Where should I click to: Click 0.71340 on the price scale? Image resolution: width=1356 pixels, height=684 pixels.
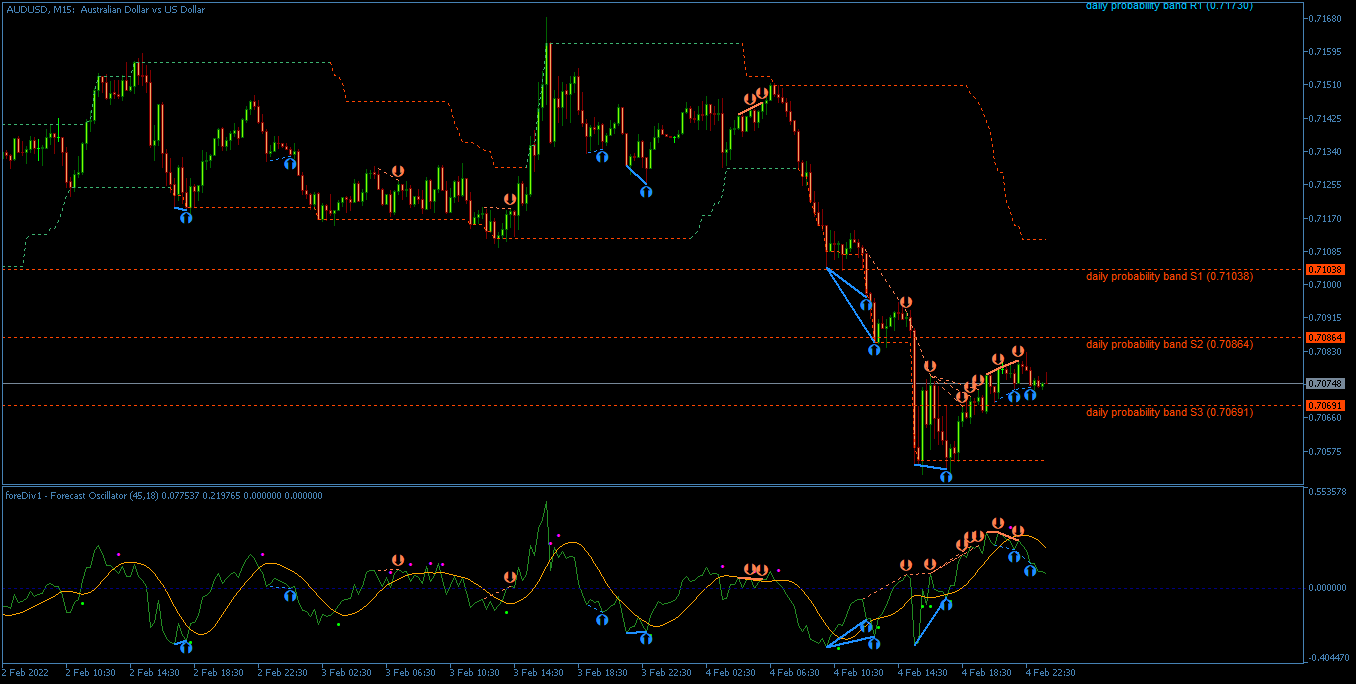(1326, 152)
